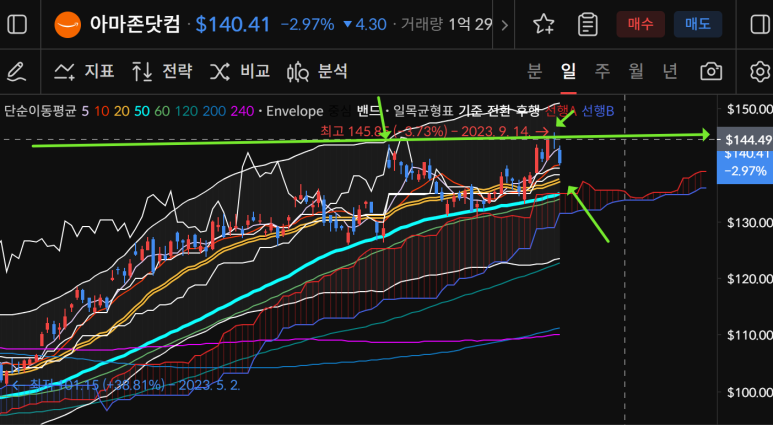Click 거래량 volume text
773x425 pixels.
point(421,25)
